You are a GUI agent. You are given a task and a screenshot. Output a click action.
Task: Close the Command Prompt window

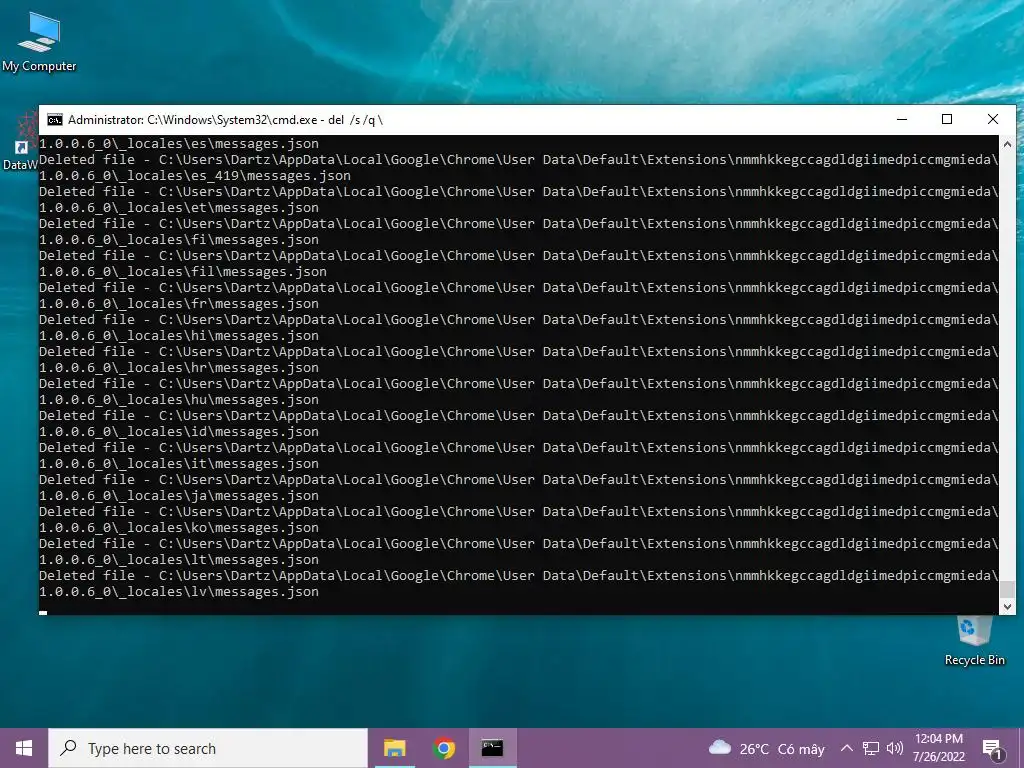tap(993, 120)
